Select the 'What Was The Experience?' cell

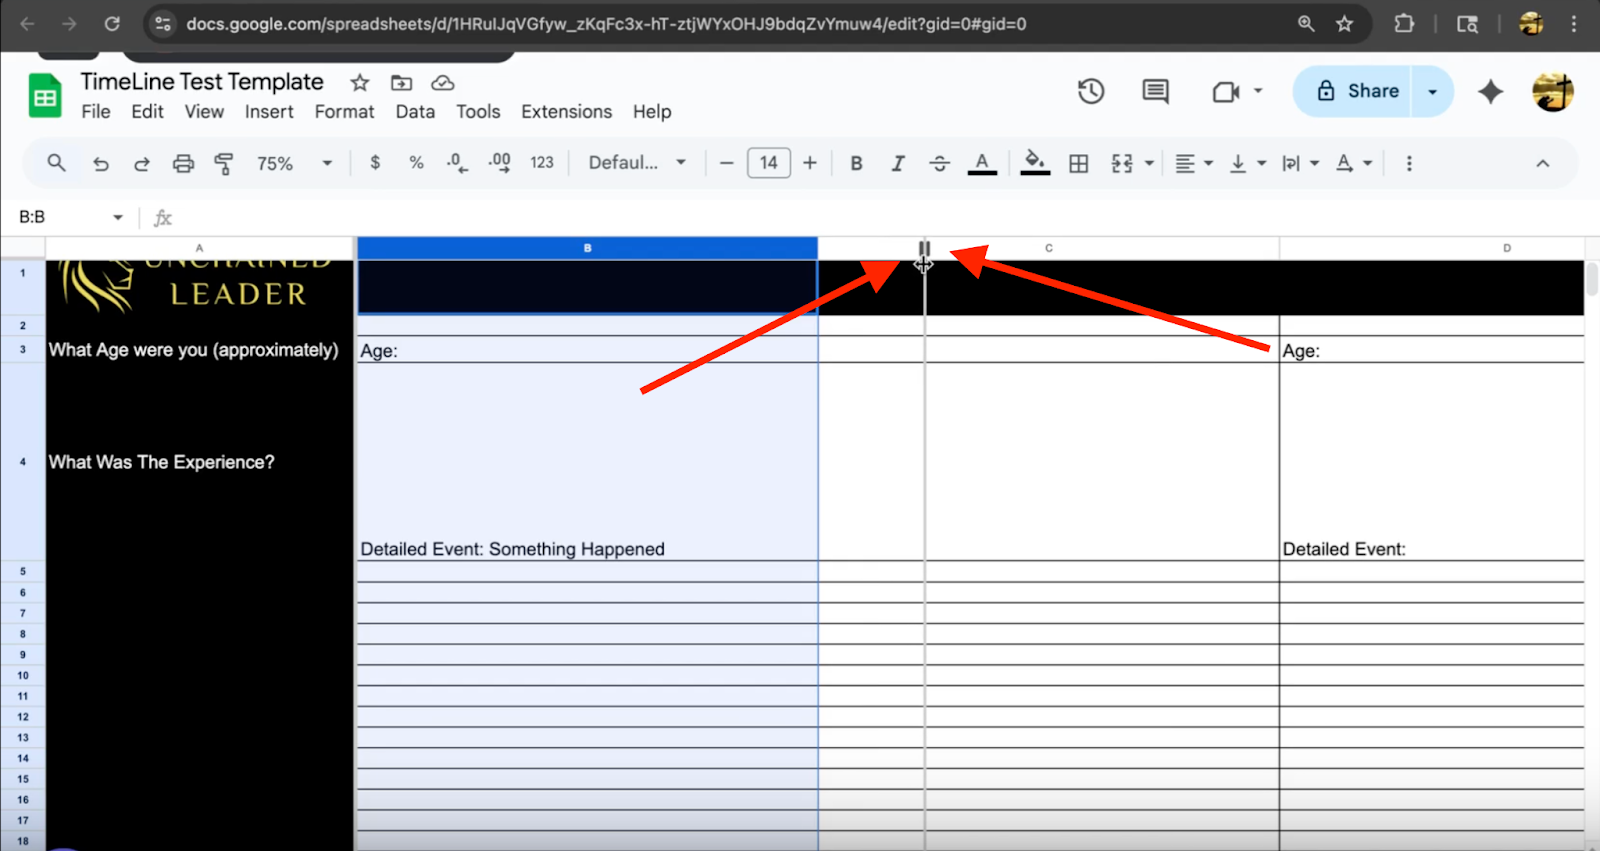click(199, 462)
